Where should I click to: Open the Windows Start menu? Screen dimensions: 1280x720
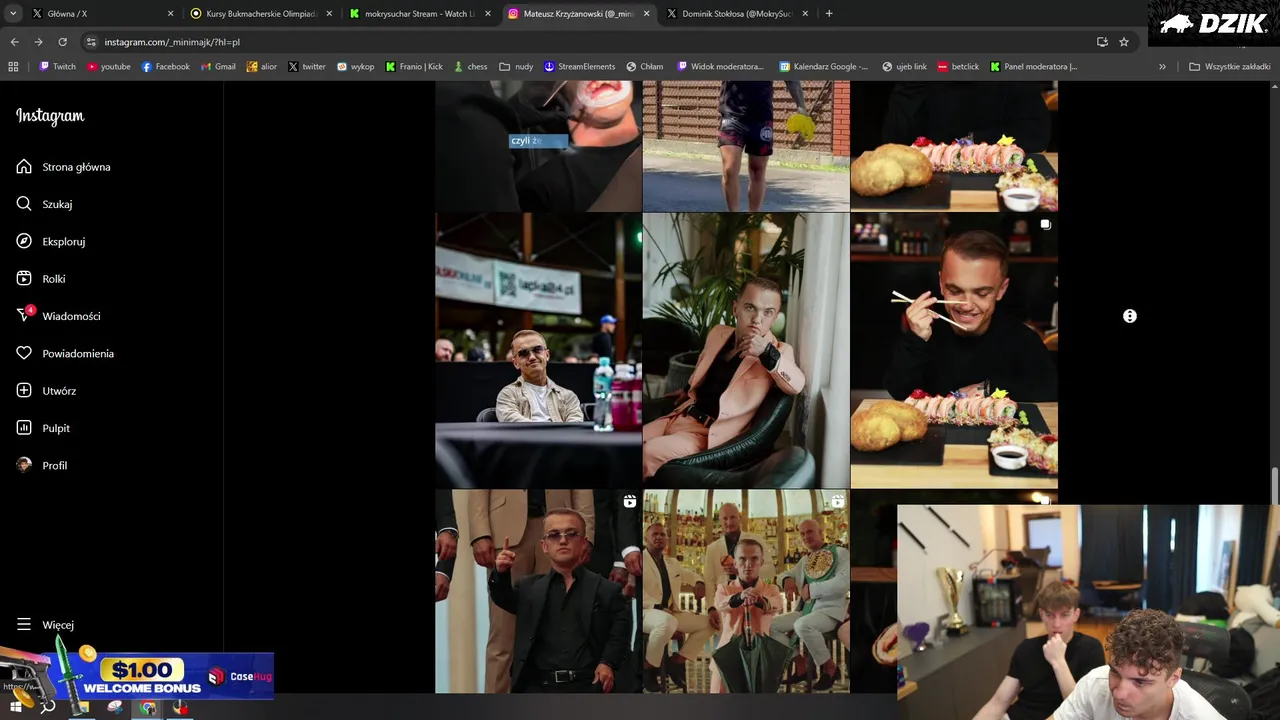16,707
